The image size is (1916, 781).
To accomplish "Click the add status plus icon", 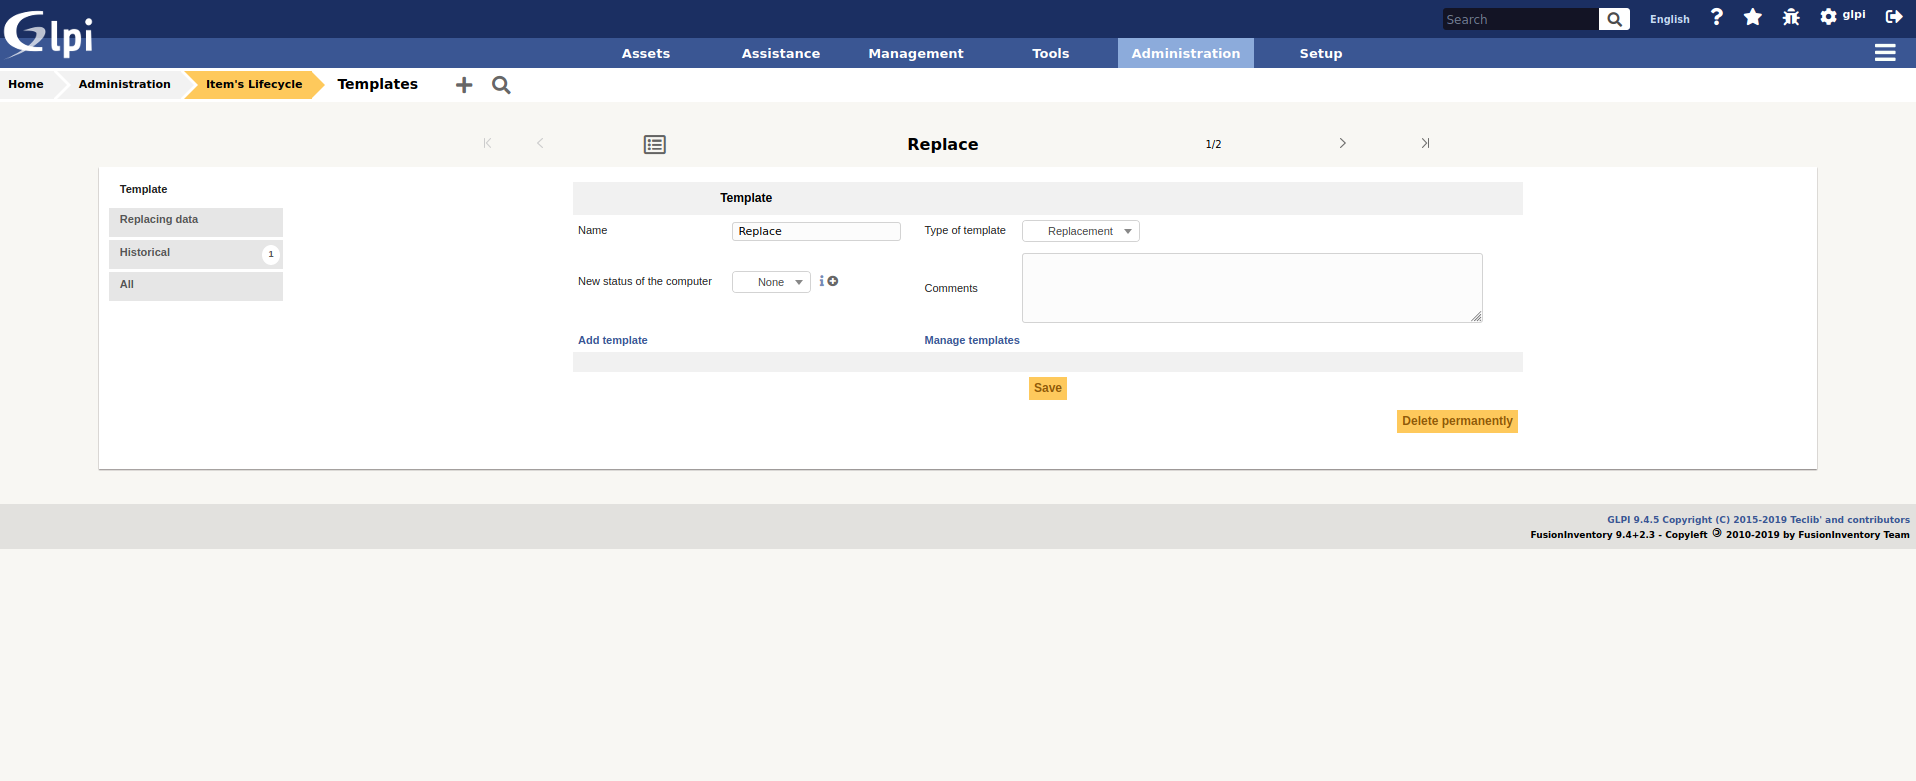I will point(833,282).
